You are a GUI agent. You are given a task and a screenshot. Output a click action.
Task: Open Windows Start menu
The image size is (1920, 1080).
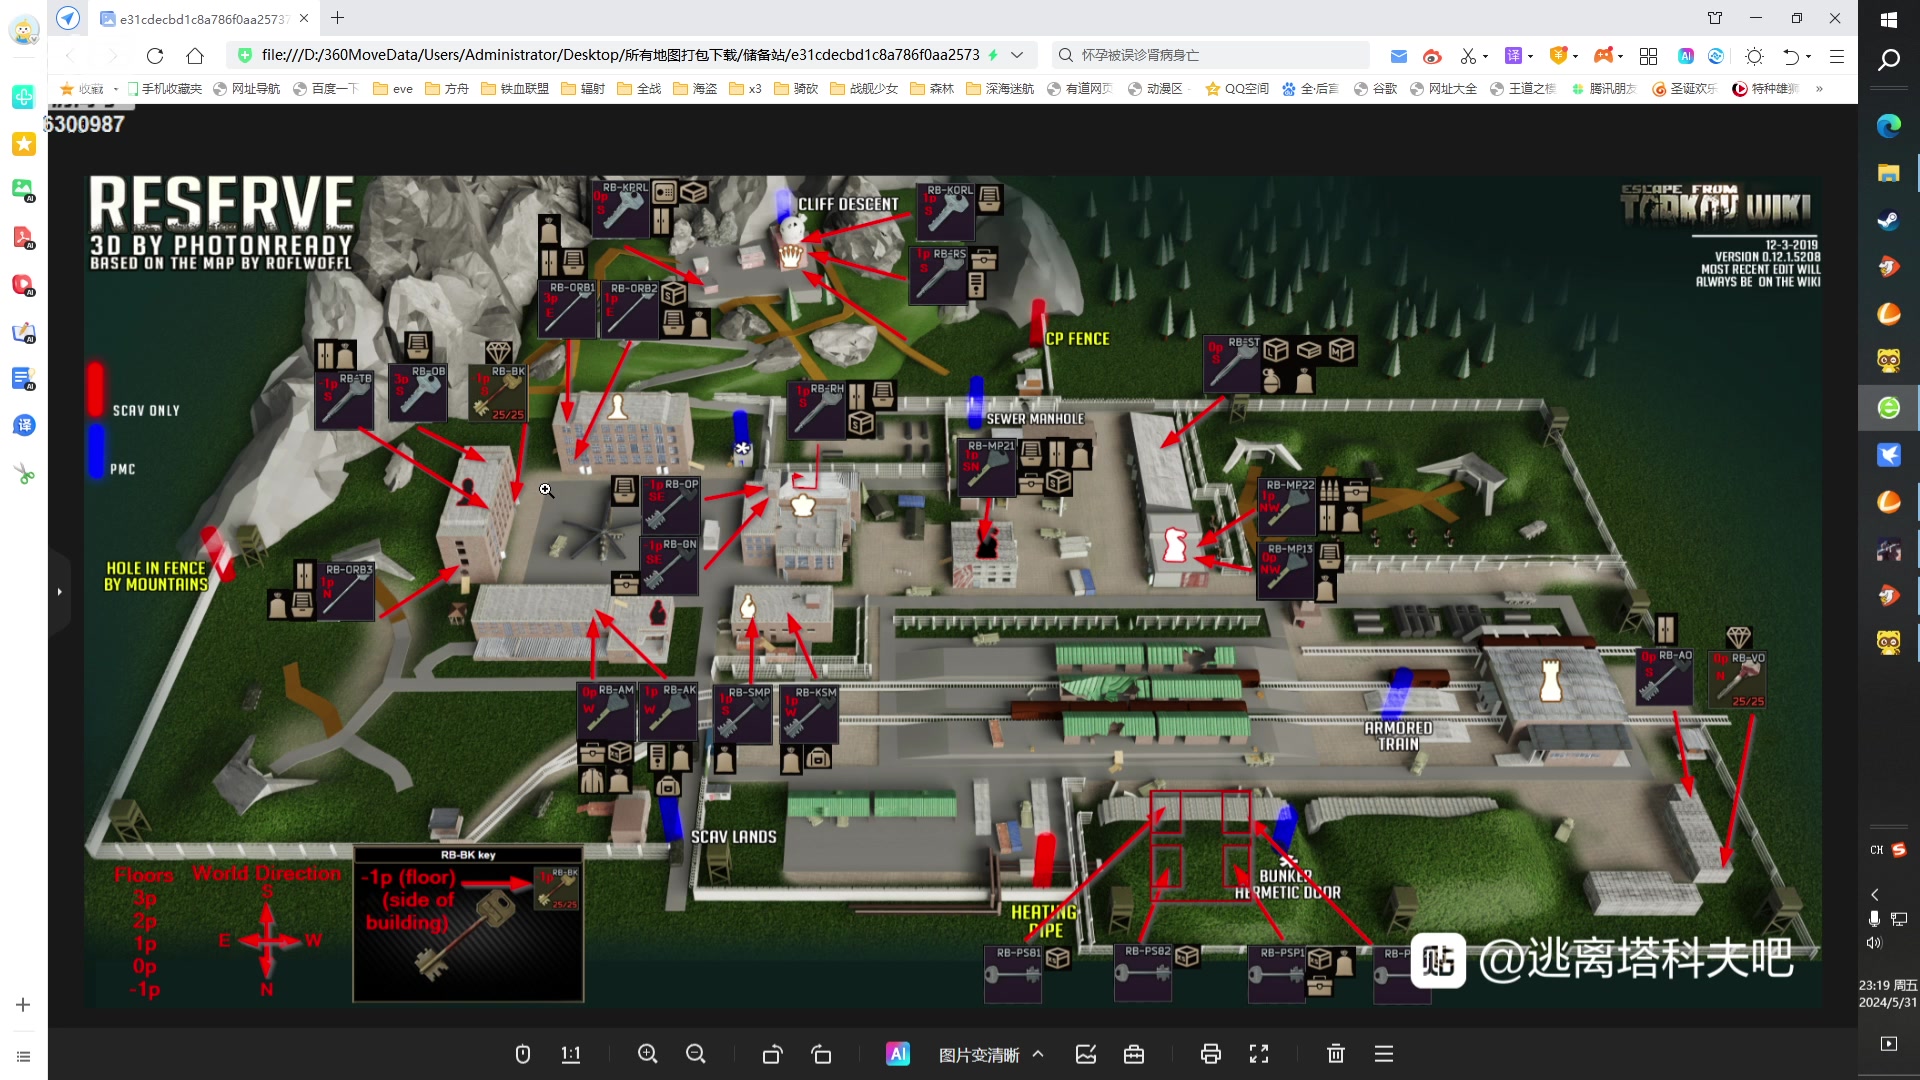pyautogui.click(x=1889, y=19)
